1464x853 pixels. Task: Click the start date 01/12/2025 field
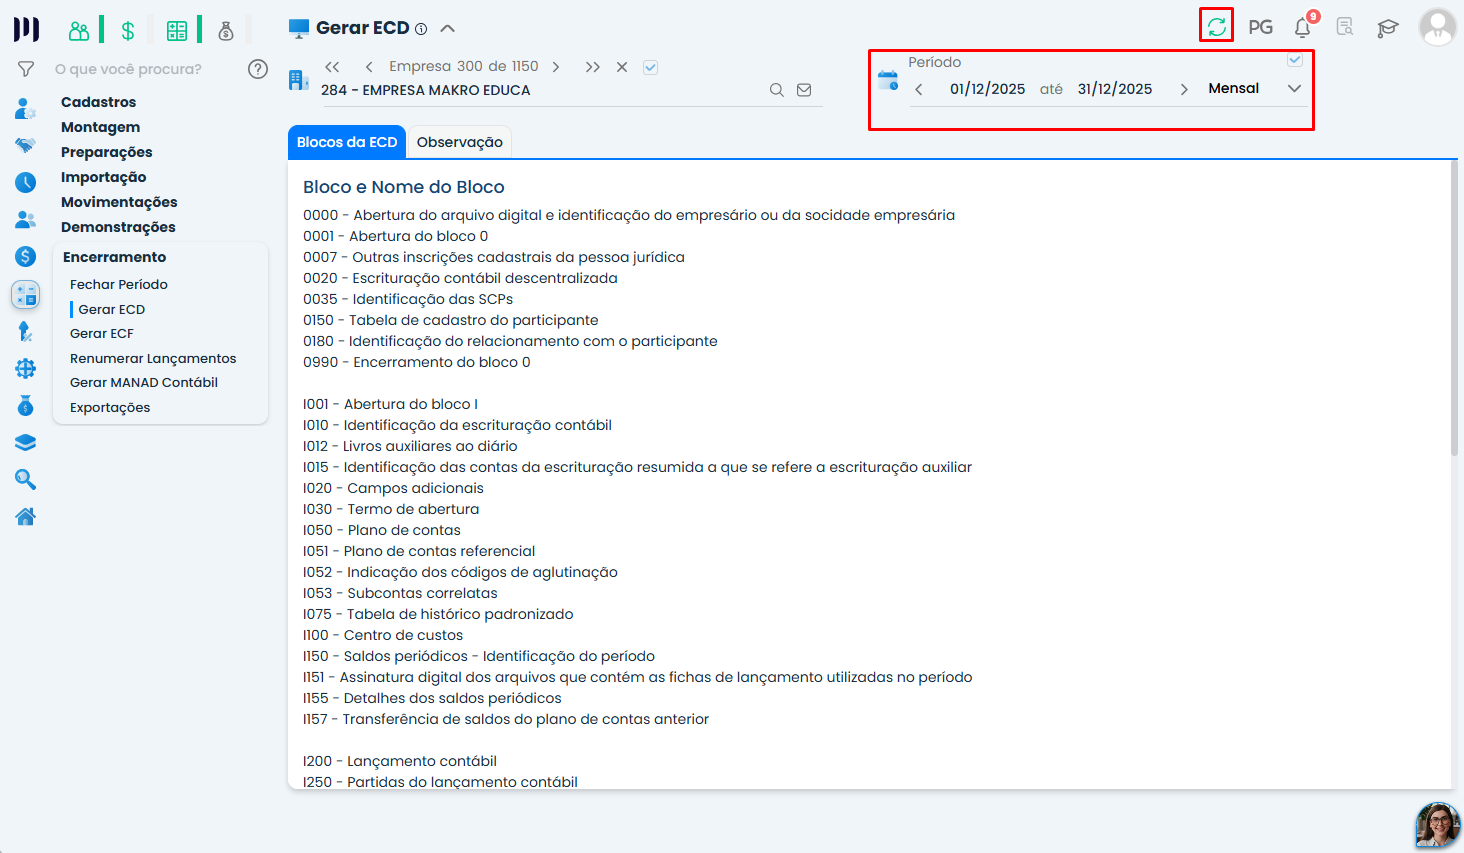pos(988,89)
